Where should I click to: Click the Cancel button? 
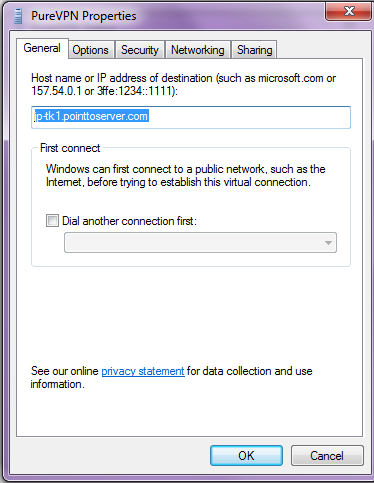click(327, 455)
